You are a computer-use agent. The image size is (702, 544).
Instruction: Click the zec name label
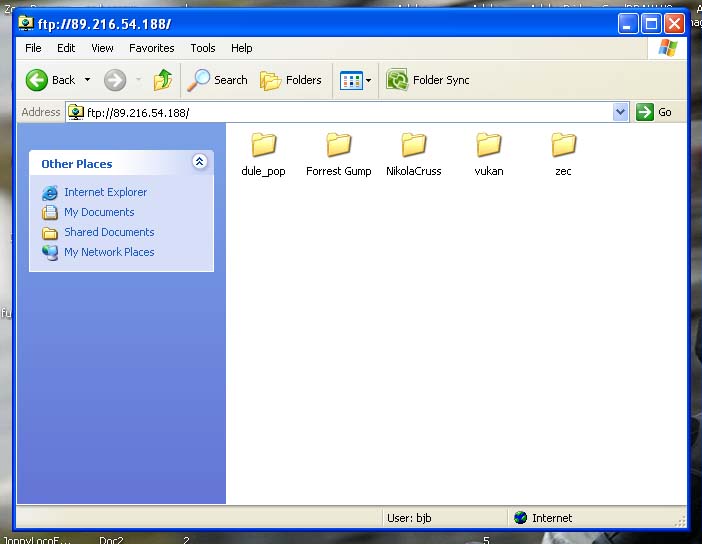(x=563, y=171)
